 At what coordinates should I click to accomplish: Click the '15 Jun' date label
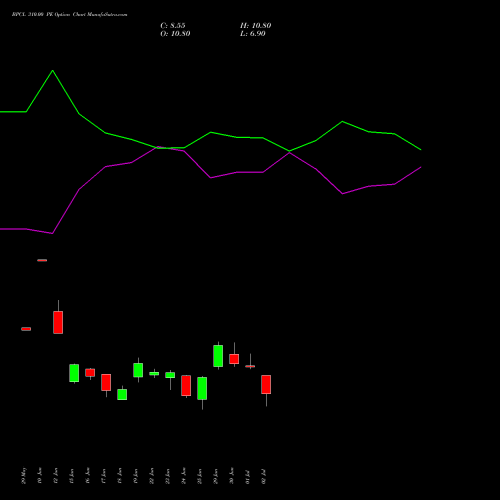coord(72,476)
